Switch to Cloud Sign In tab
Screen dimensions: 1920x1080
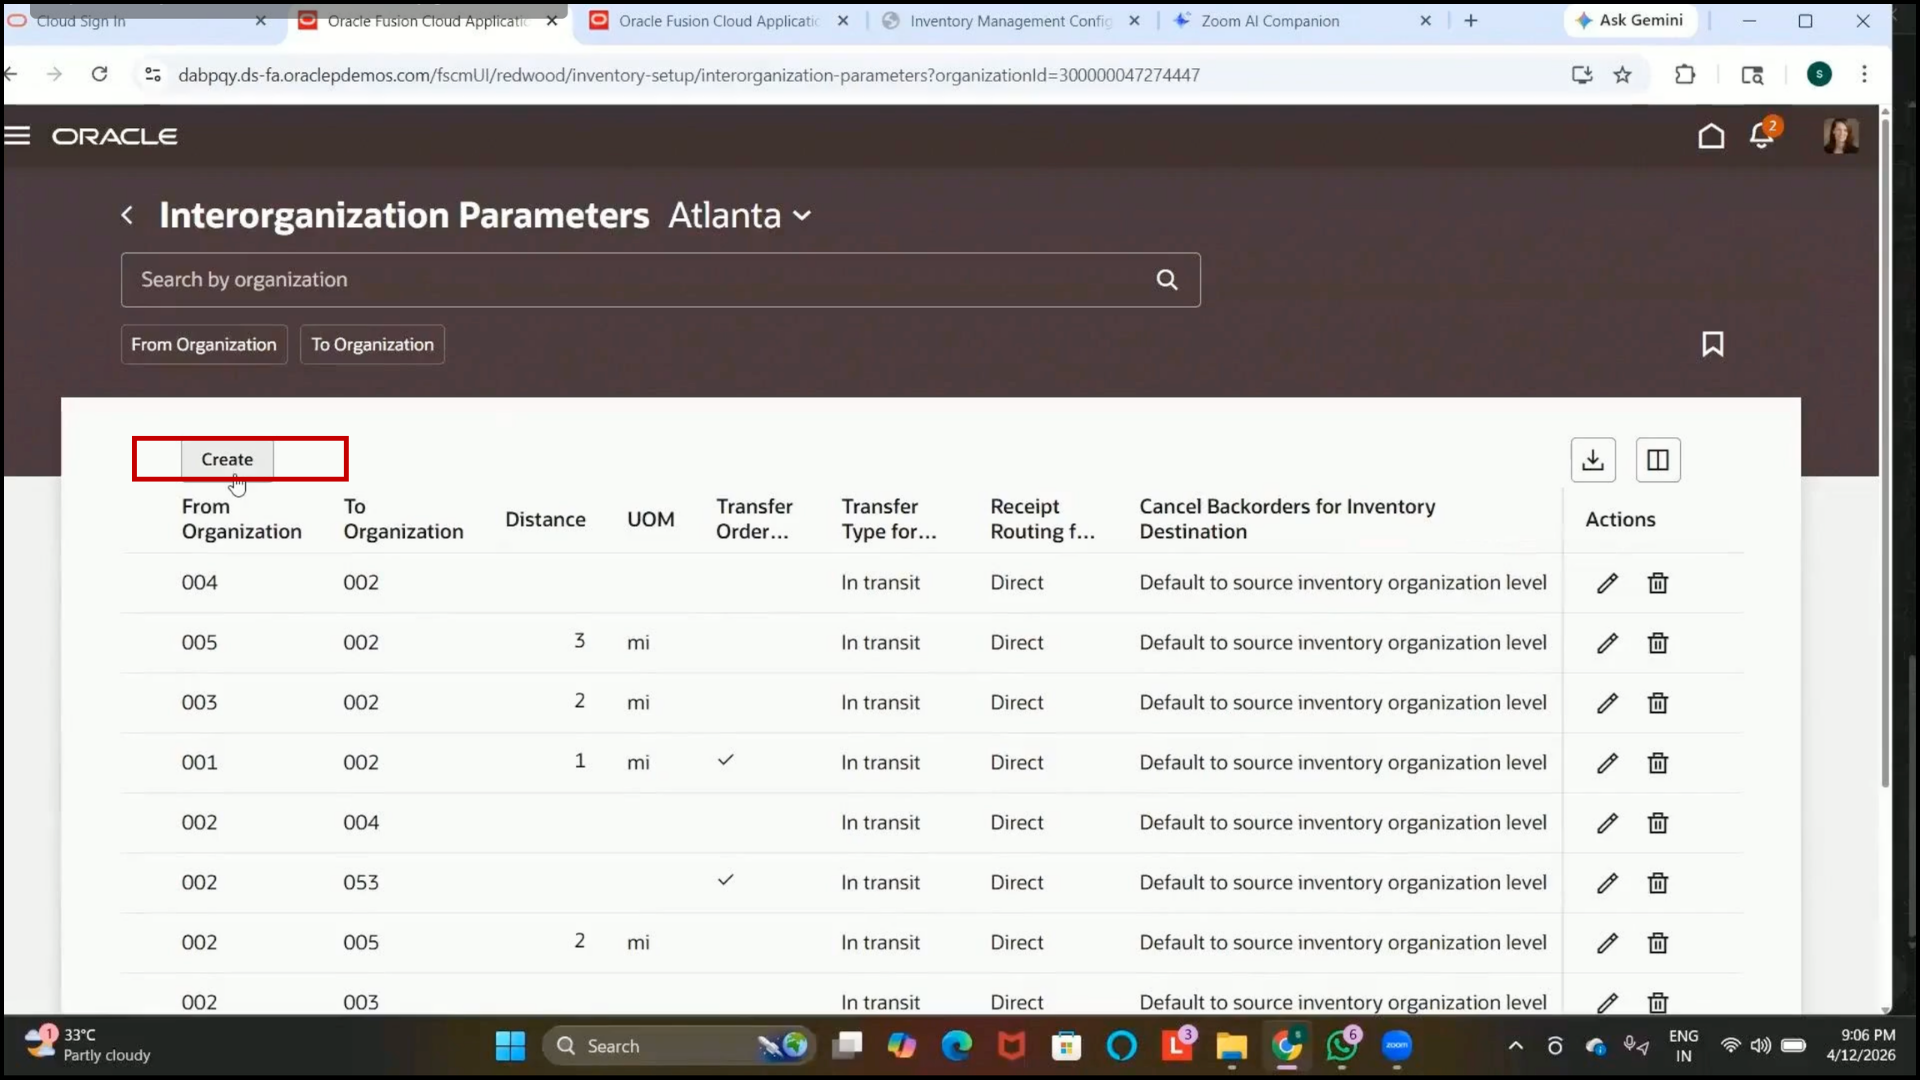click(x=140, y=21)
